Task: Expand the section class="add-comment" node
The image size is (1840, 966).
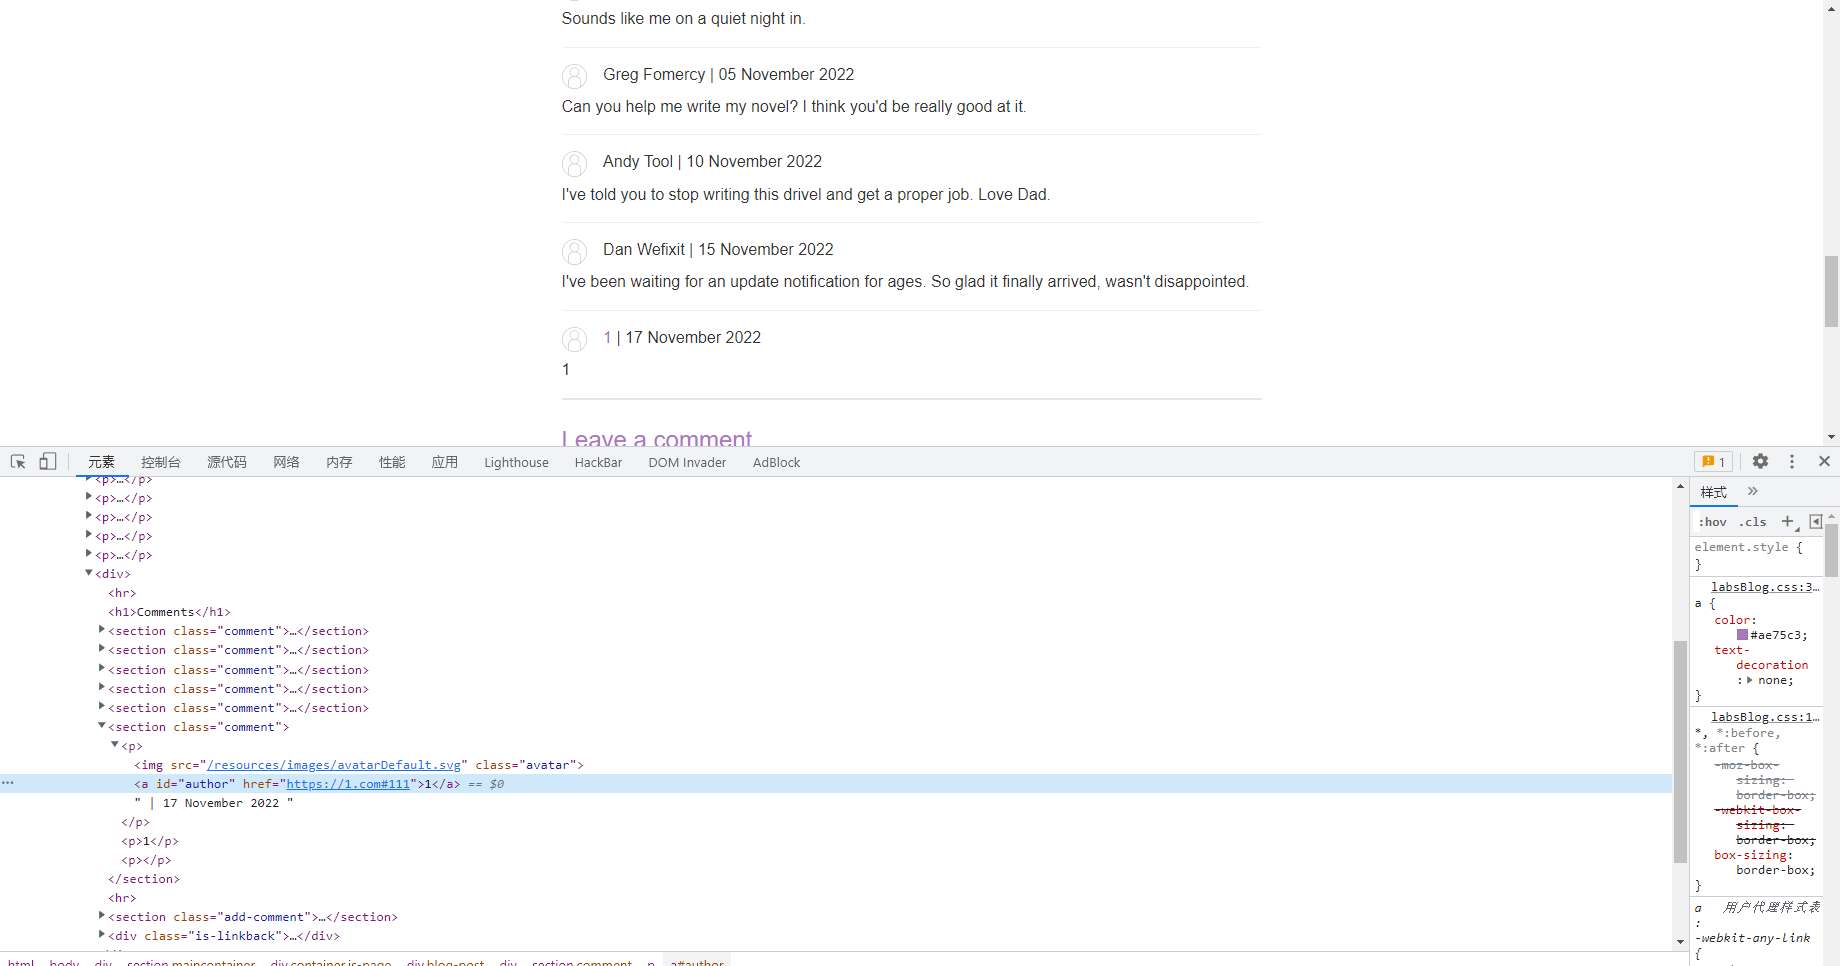Action: point(101,915)
